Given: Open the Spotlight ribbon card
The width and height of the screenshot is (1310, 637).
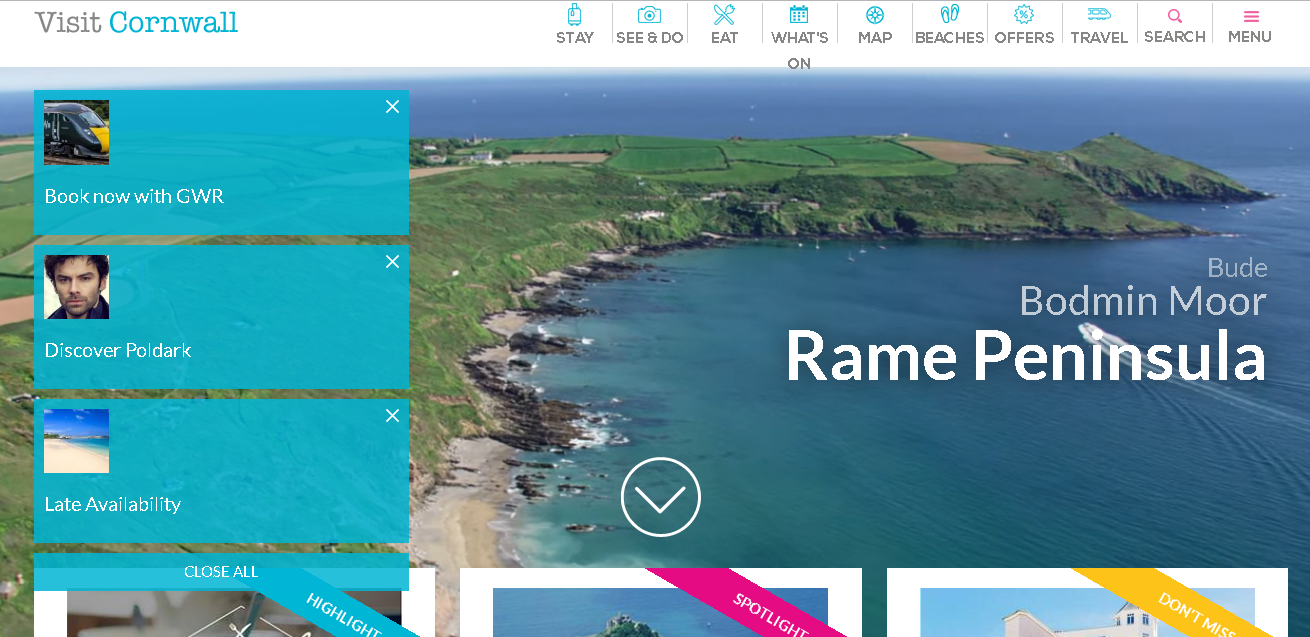Looking at the screenshot, I should [x=660, y=605].
